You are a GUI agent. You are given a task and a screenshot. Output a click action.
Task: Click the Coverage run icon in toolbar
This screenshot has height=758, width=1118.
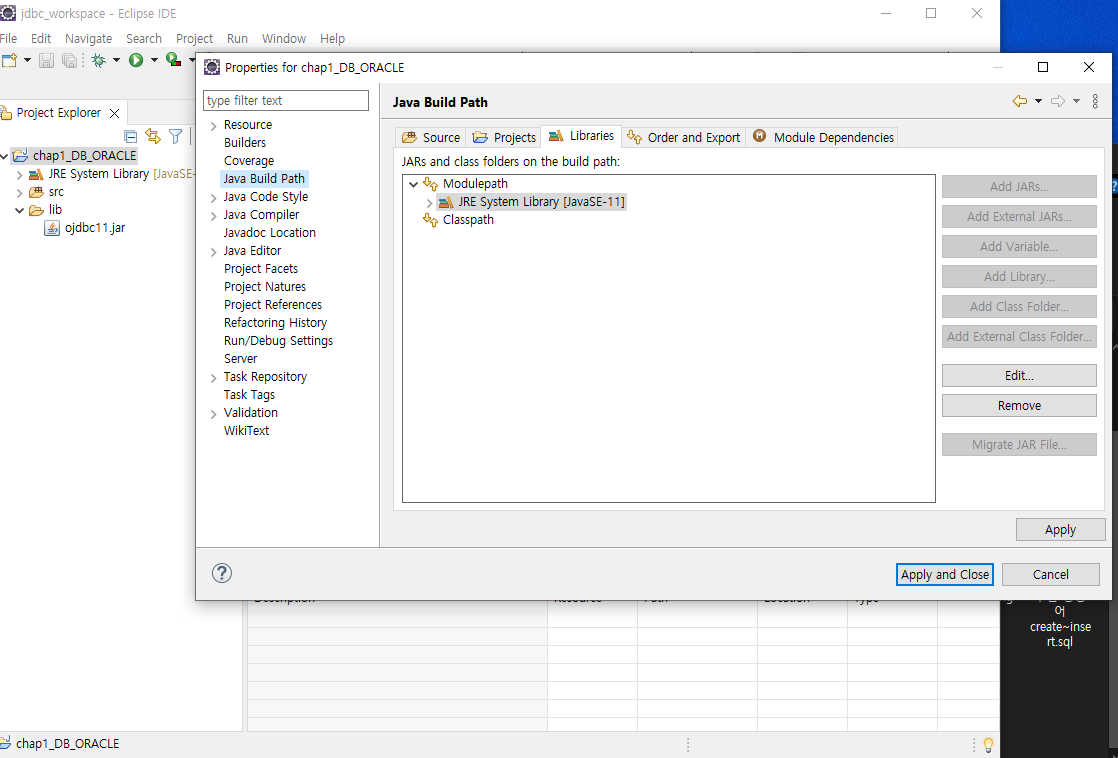(x=173, y=60)
